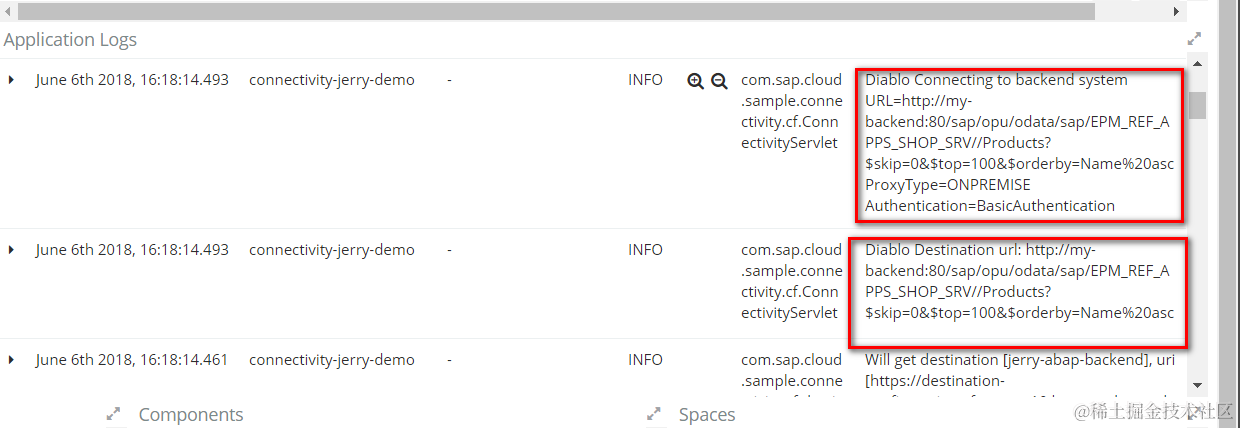Maximize the Application Logs panel
Screen dimensions: 1240x428
1194,39
